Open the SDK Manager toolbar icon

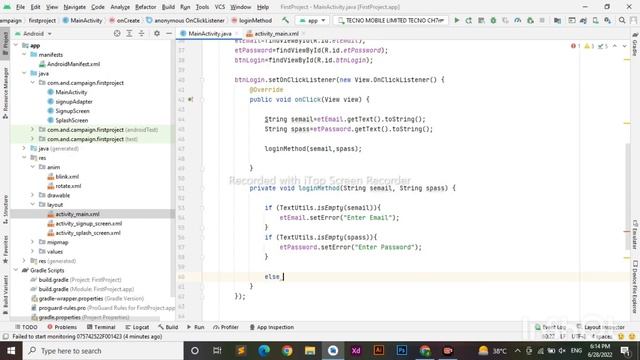[607, 20]
